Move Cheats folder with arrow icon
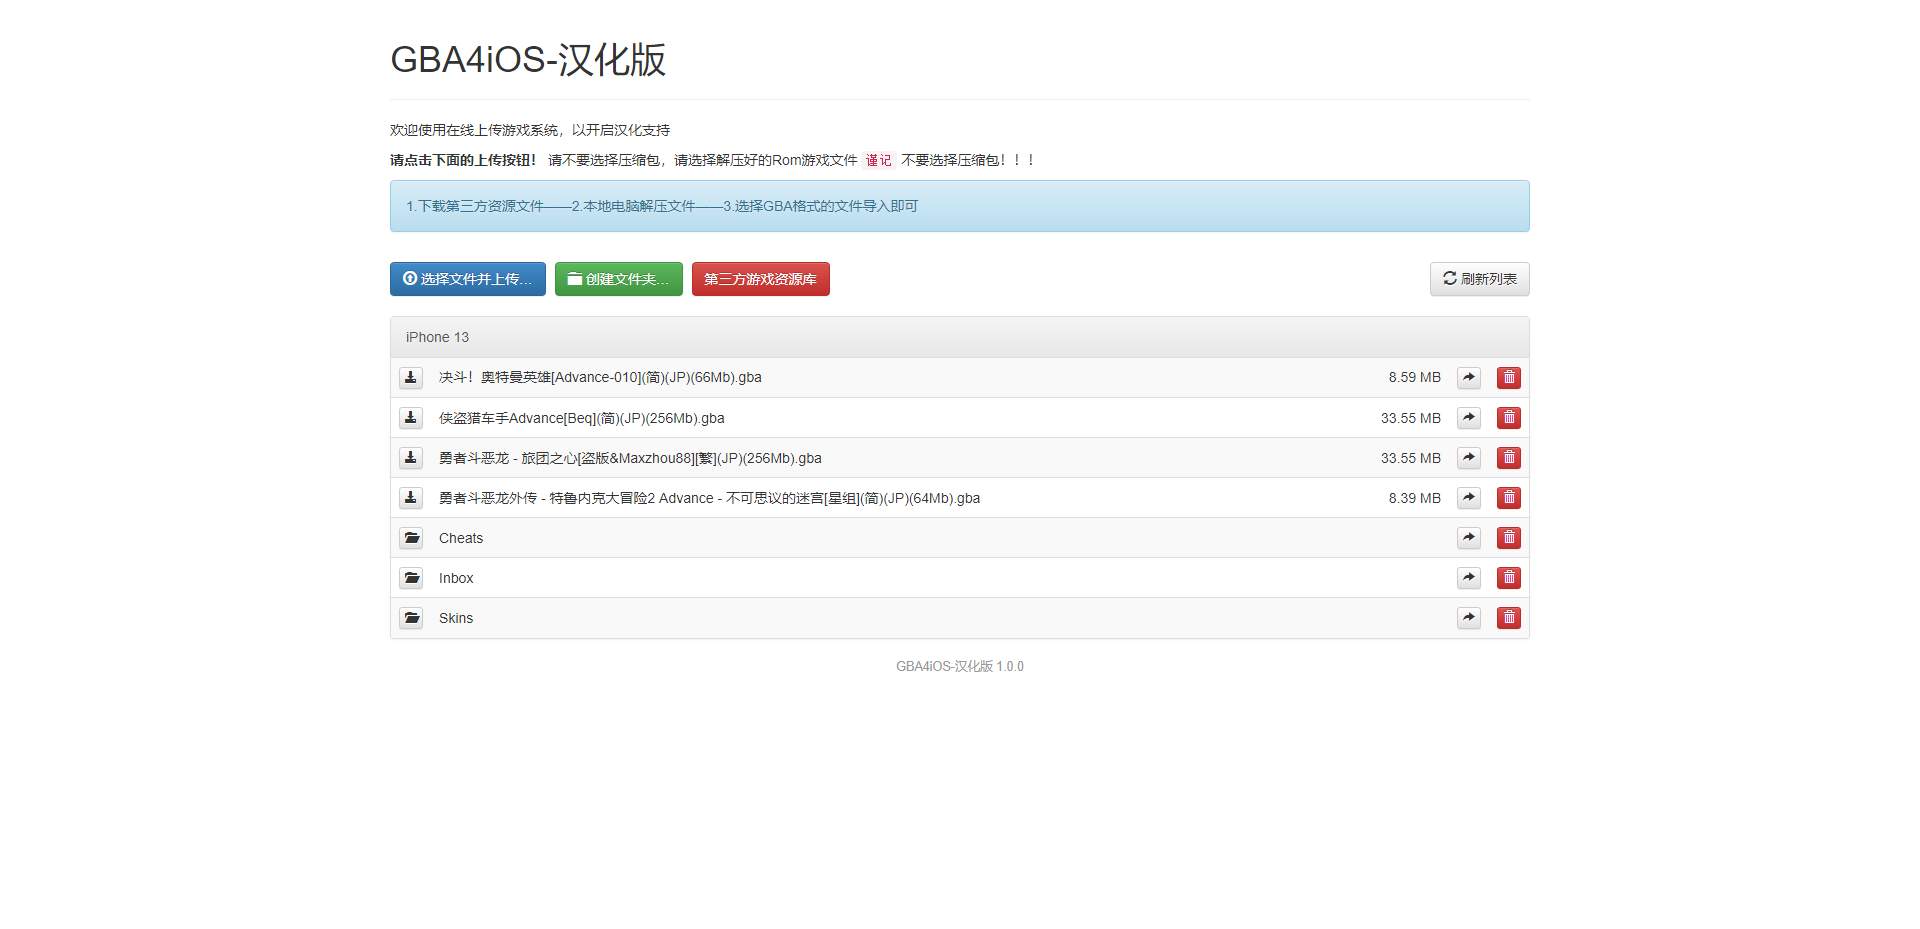The image size is (1920, 929). [1469, 537]
